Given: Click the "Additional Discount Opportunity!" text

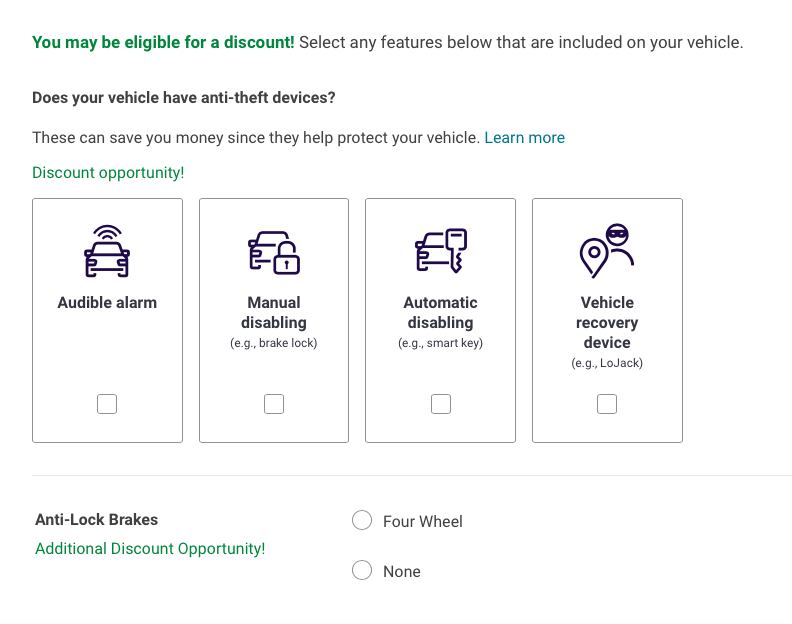Looking at the screenshot, I should (150, 549).
